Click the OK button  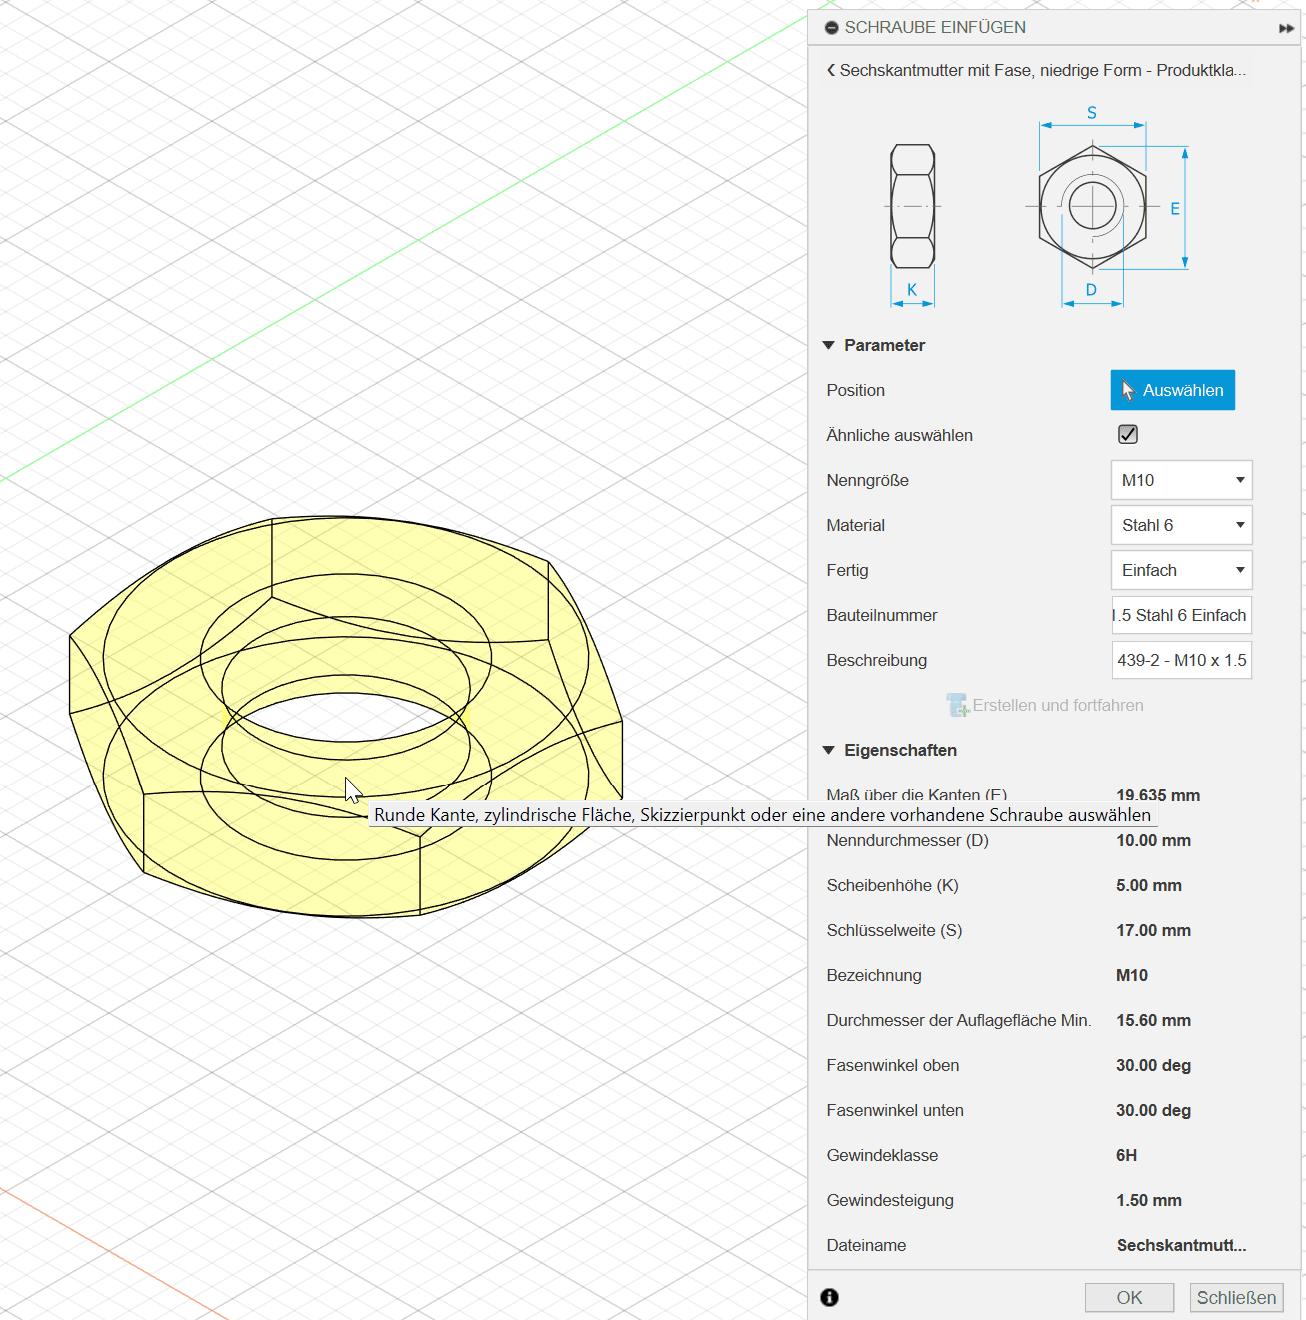(1129, 1297)
